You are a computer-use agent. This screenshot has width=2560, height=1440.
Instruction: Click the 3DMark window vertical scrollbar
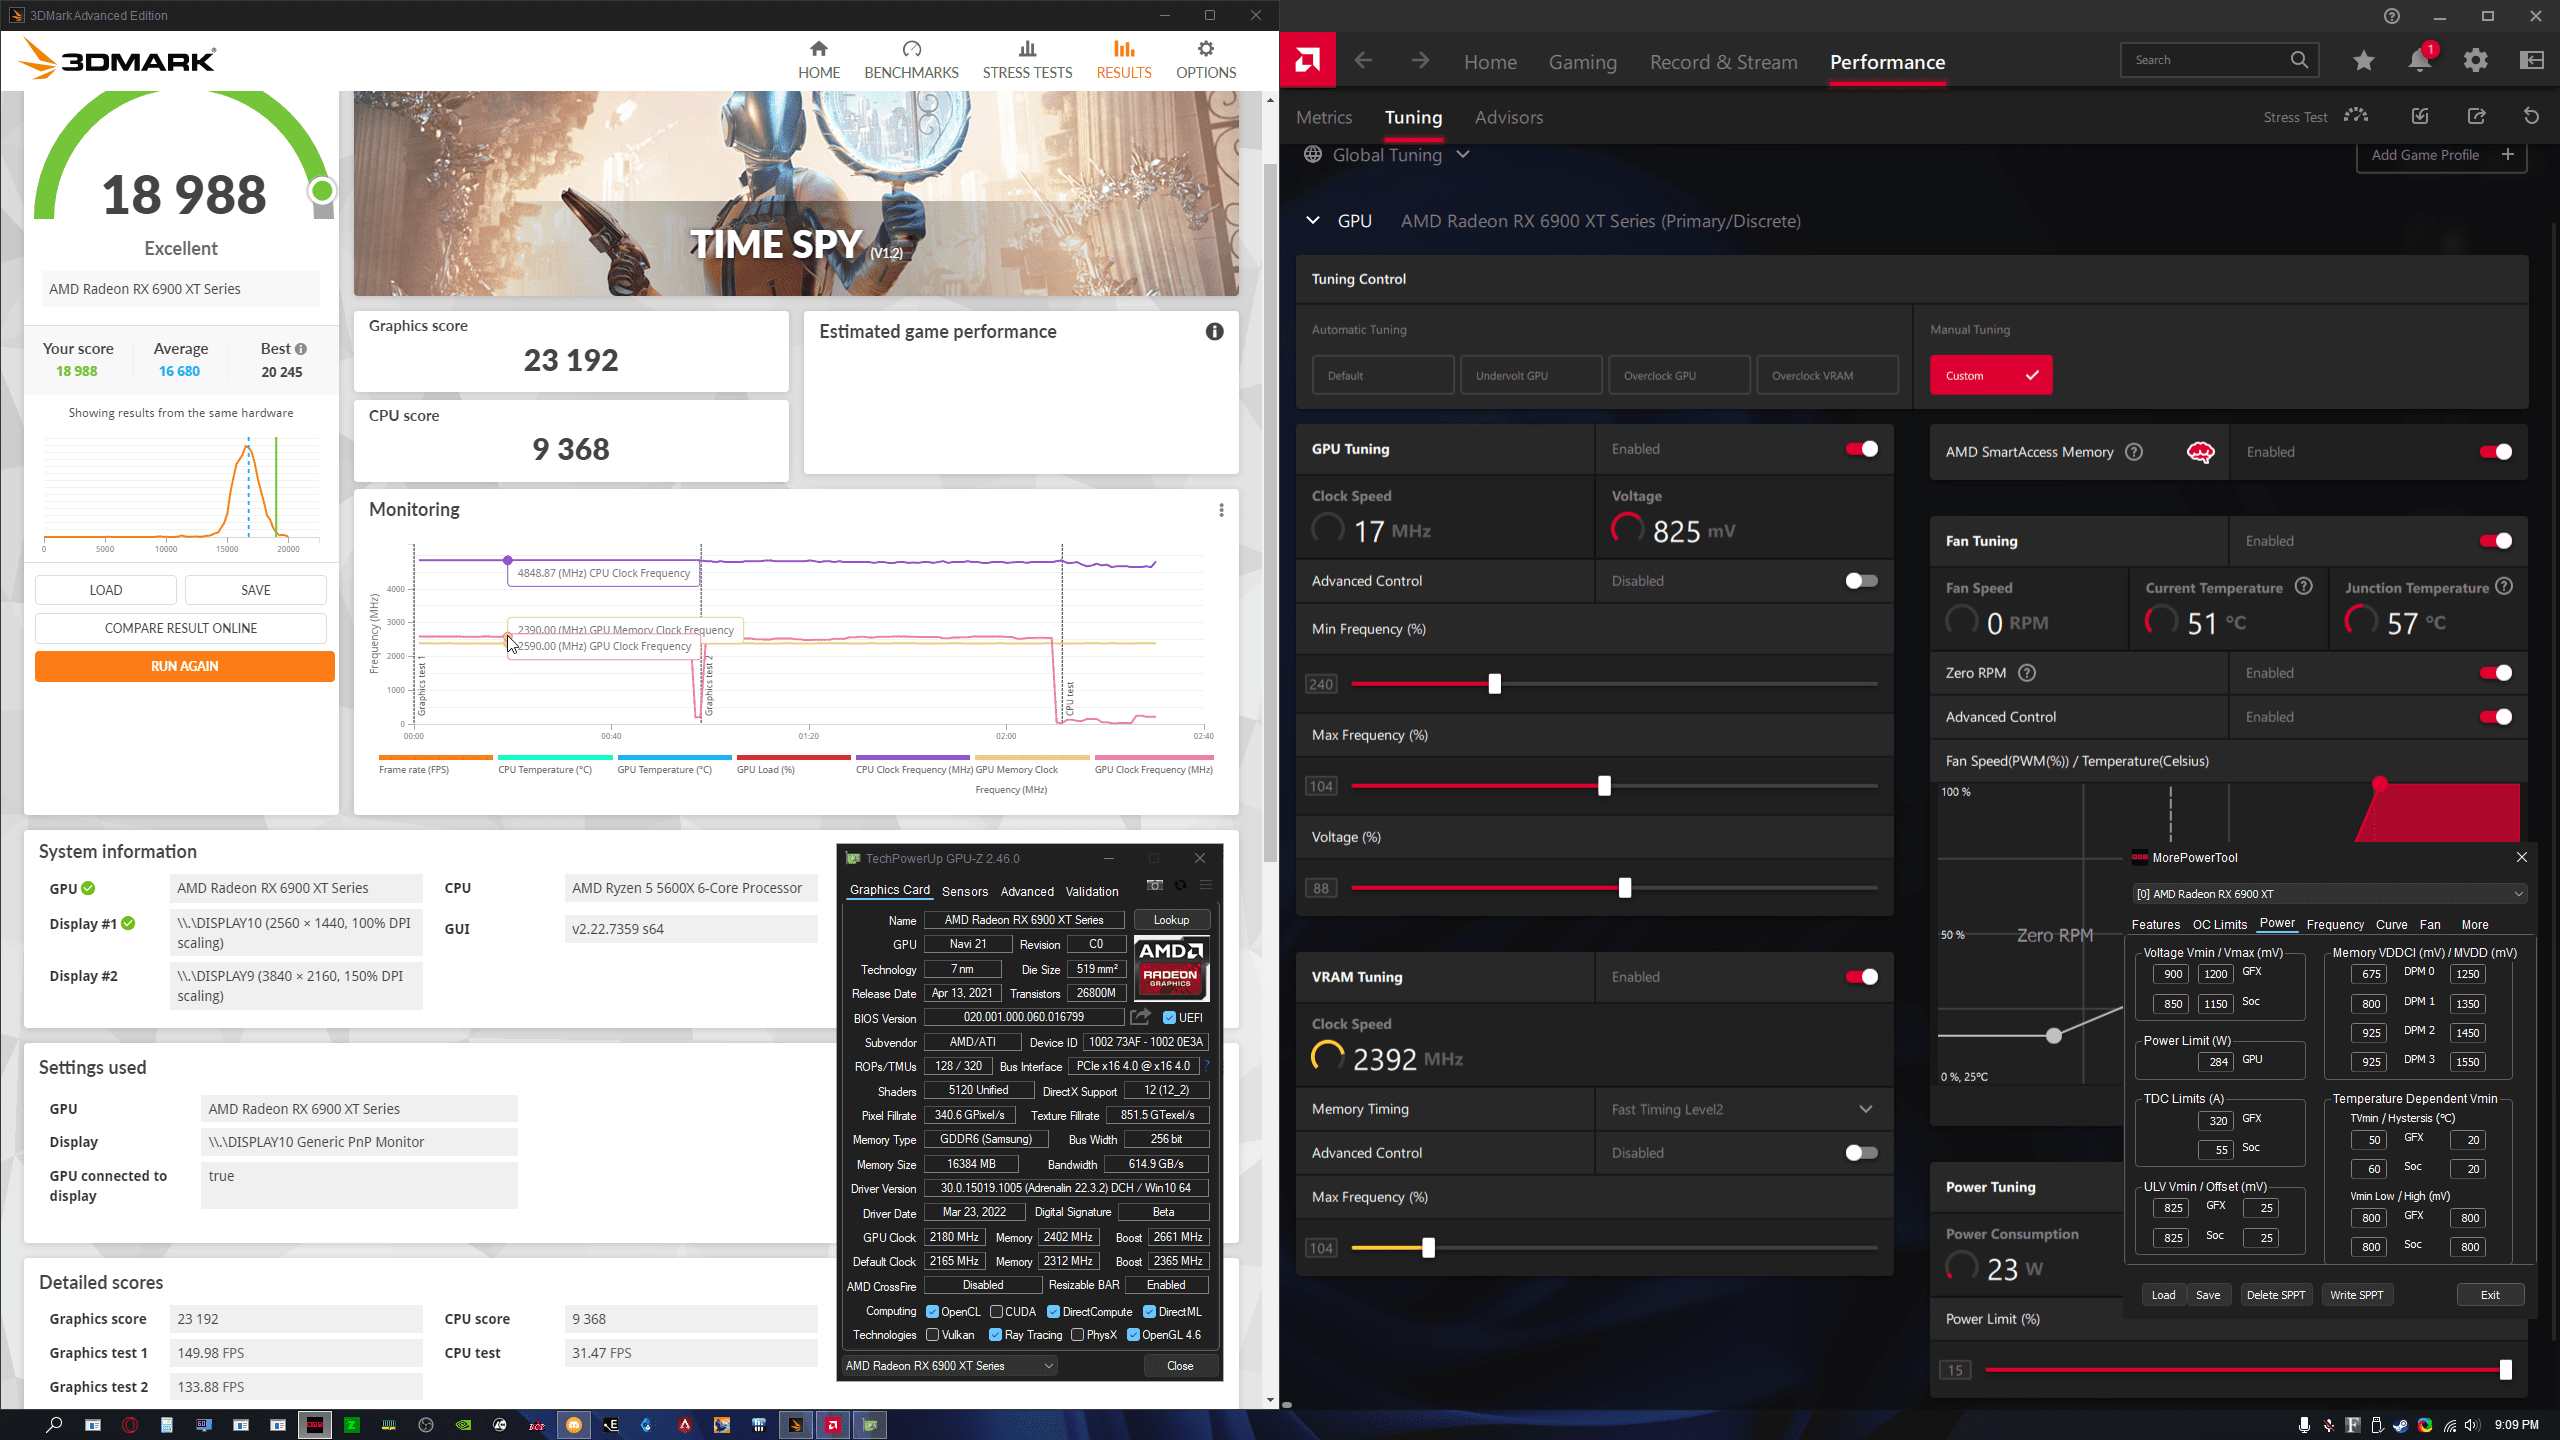point(1270,510)
